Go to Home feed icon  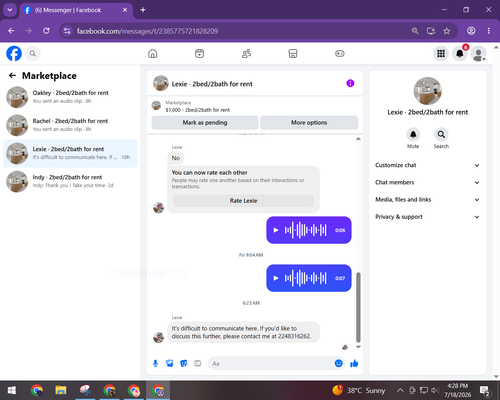tap(153, 53)
